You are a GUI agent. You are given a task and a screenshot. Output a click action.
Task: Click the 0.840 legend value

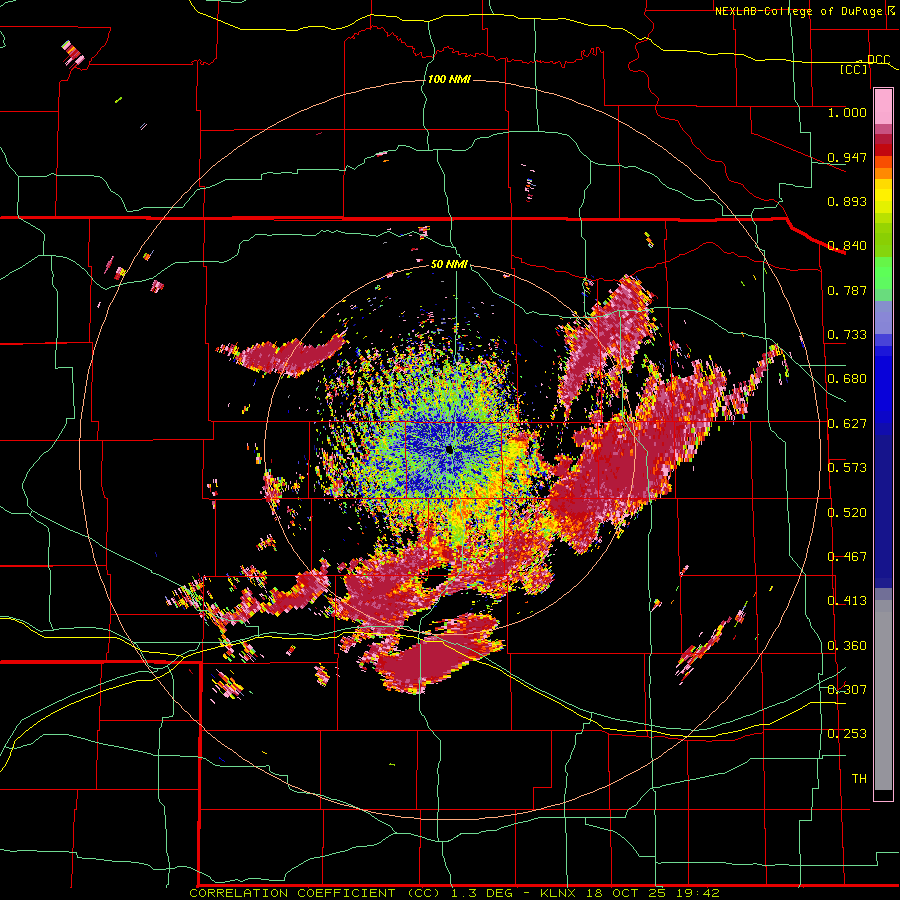click(847, 246)
